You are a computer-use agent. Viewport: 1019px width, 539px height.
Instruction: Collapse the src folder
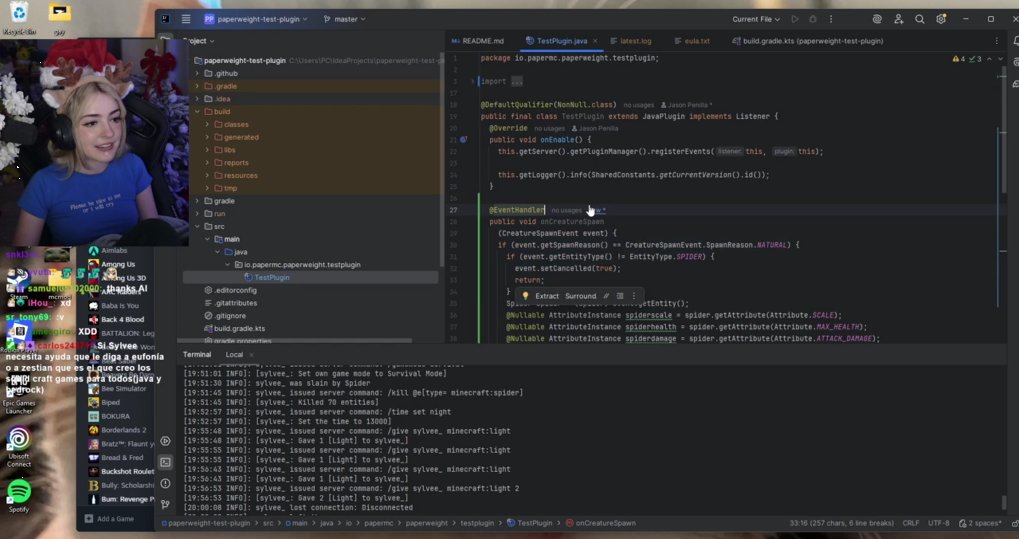[198, 226]
